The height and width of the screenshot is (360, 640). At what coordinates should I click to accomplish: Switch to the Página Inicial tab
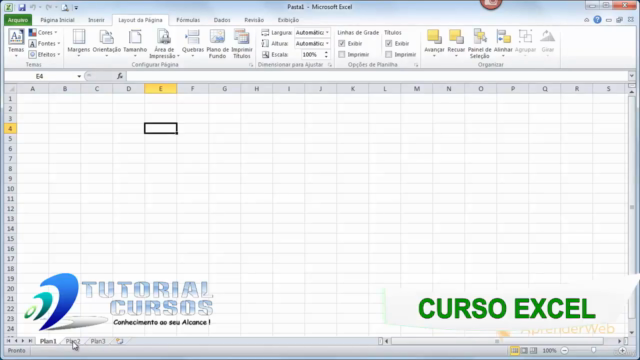[57, 20]
